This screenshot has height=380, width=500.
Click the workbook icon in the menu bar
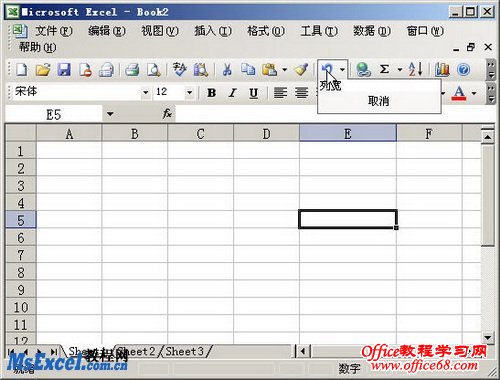click(x=19, y=31)
